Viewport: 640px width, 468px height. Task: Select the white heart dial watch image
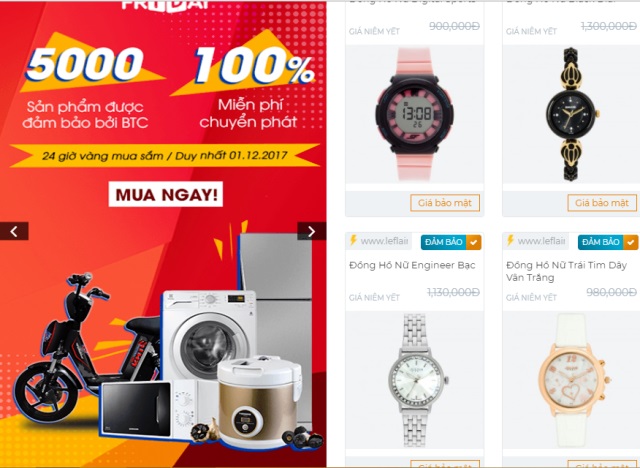pyautogui.click(x=571, y=380)
